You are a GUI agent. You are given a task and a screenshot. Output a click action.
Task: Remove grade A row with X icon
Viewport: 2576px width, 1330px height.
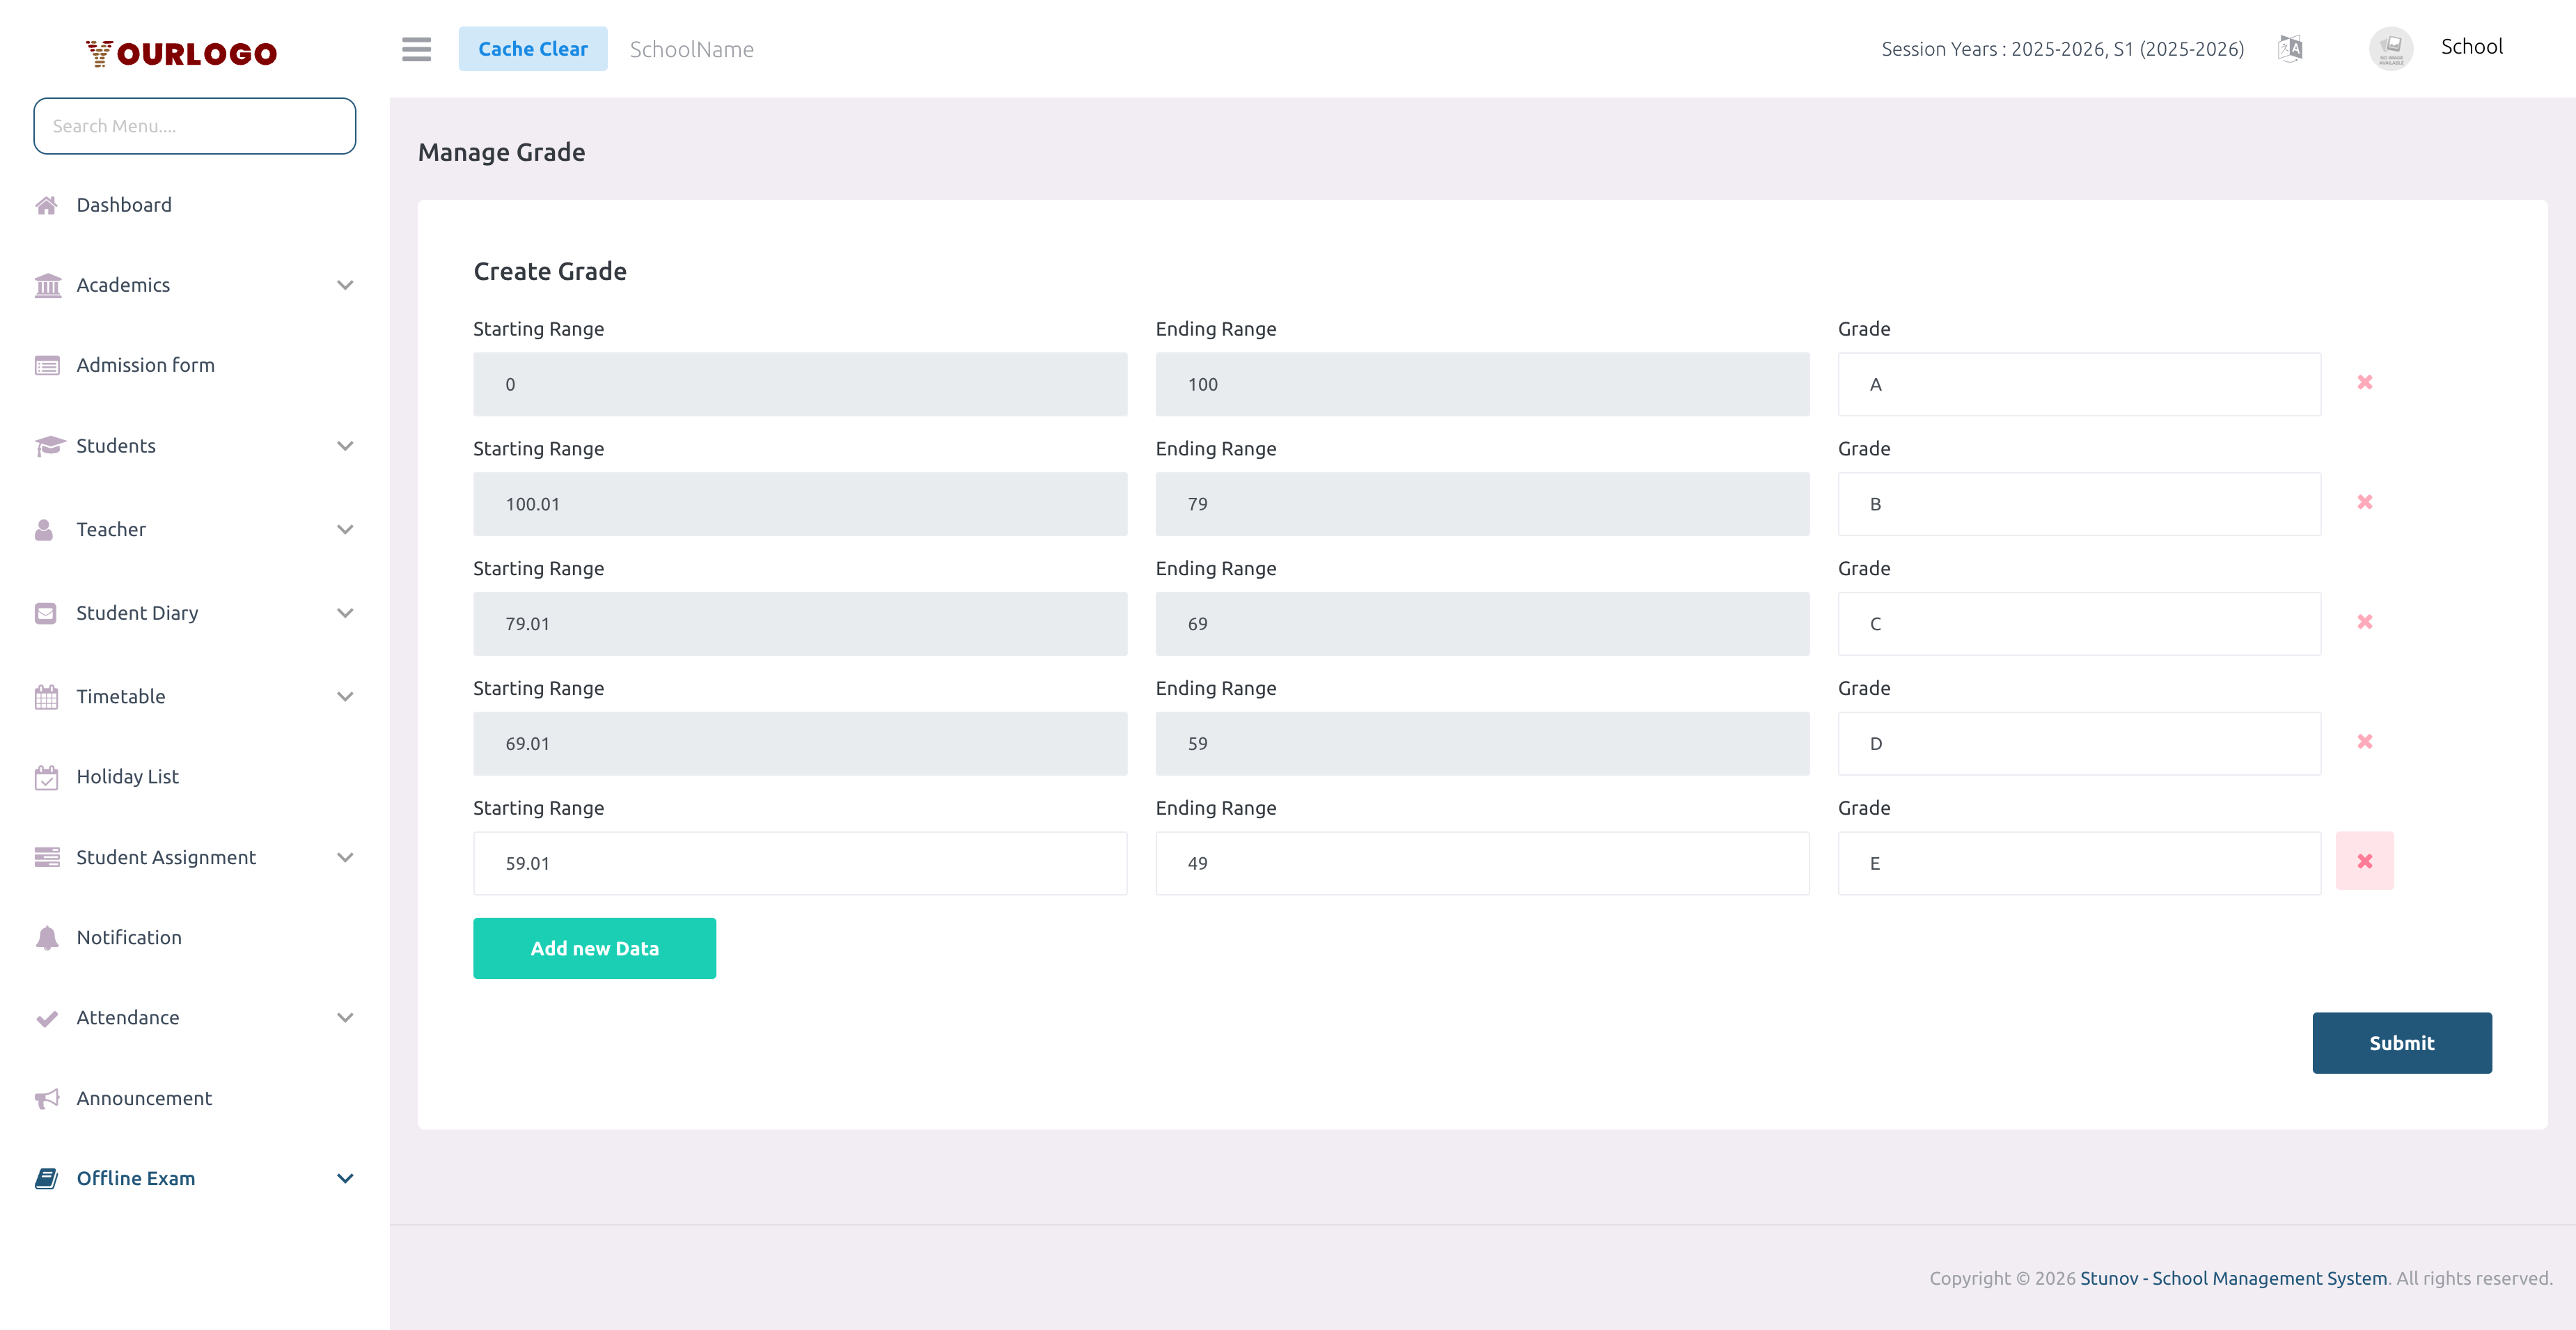[x=2364, y=382]
